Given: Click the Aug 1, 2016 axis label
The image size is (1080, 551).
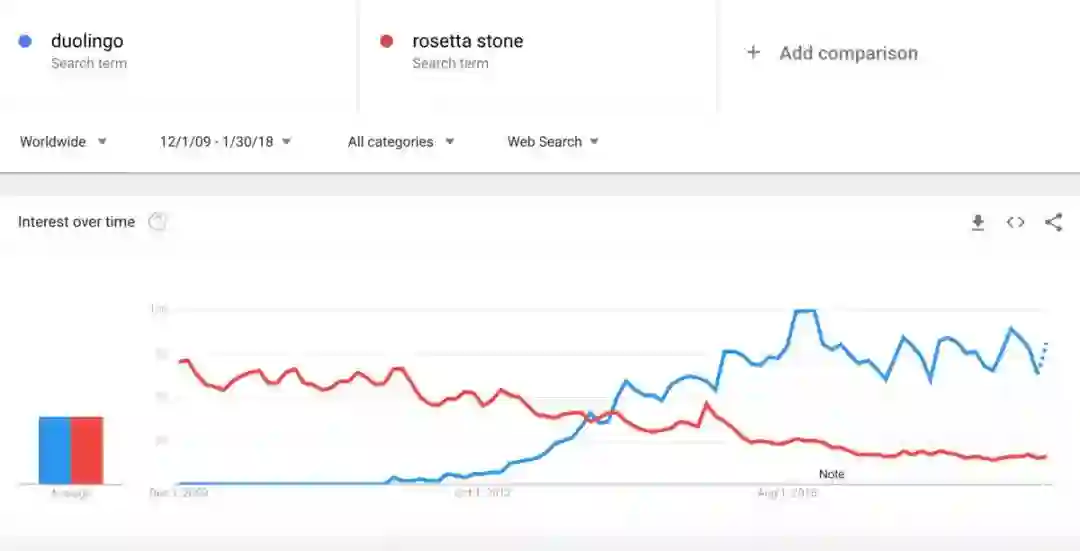Looking at the screenshot, I should pyautogui.click(x=787, y=493).
